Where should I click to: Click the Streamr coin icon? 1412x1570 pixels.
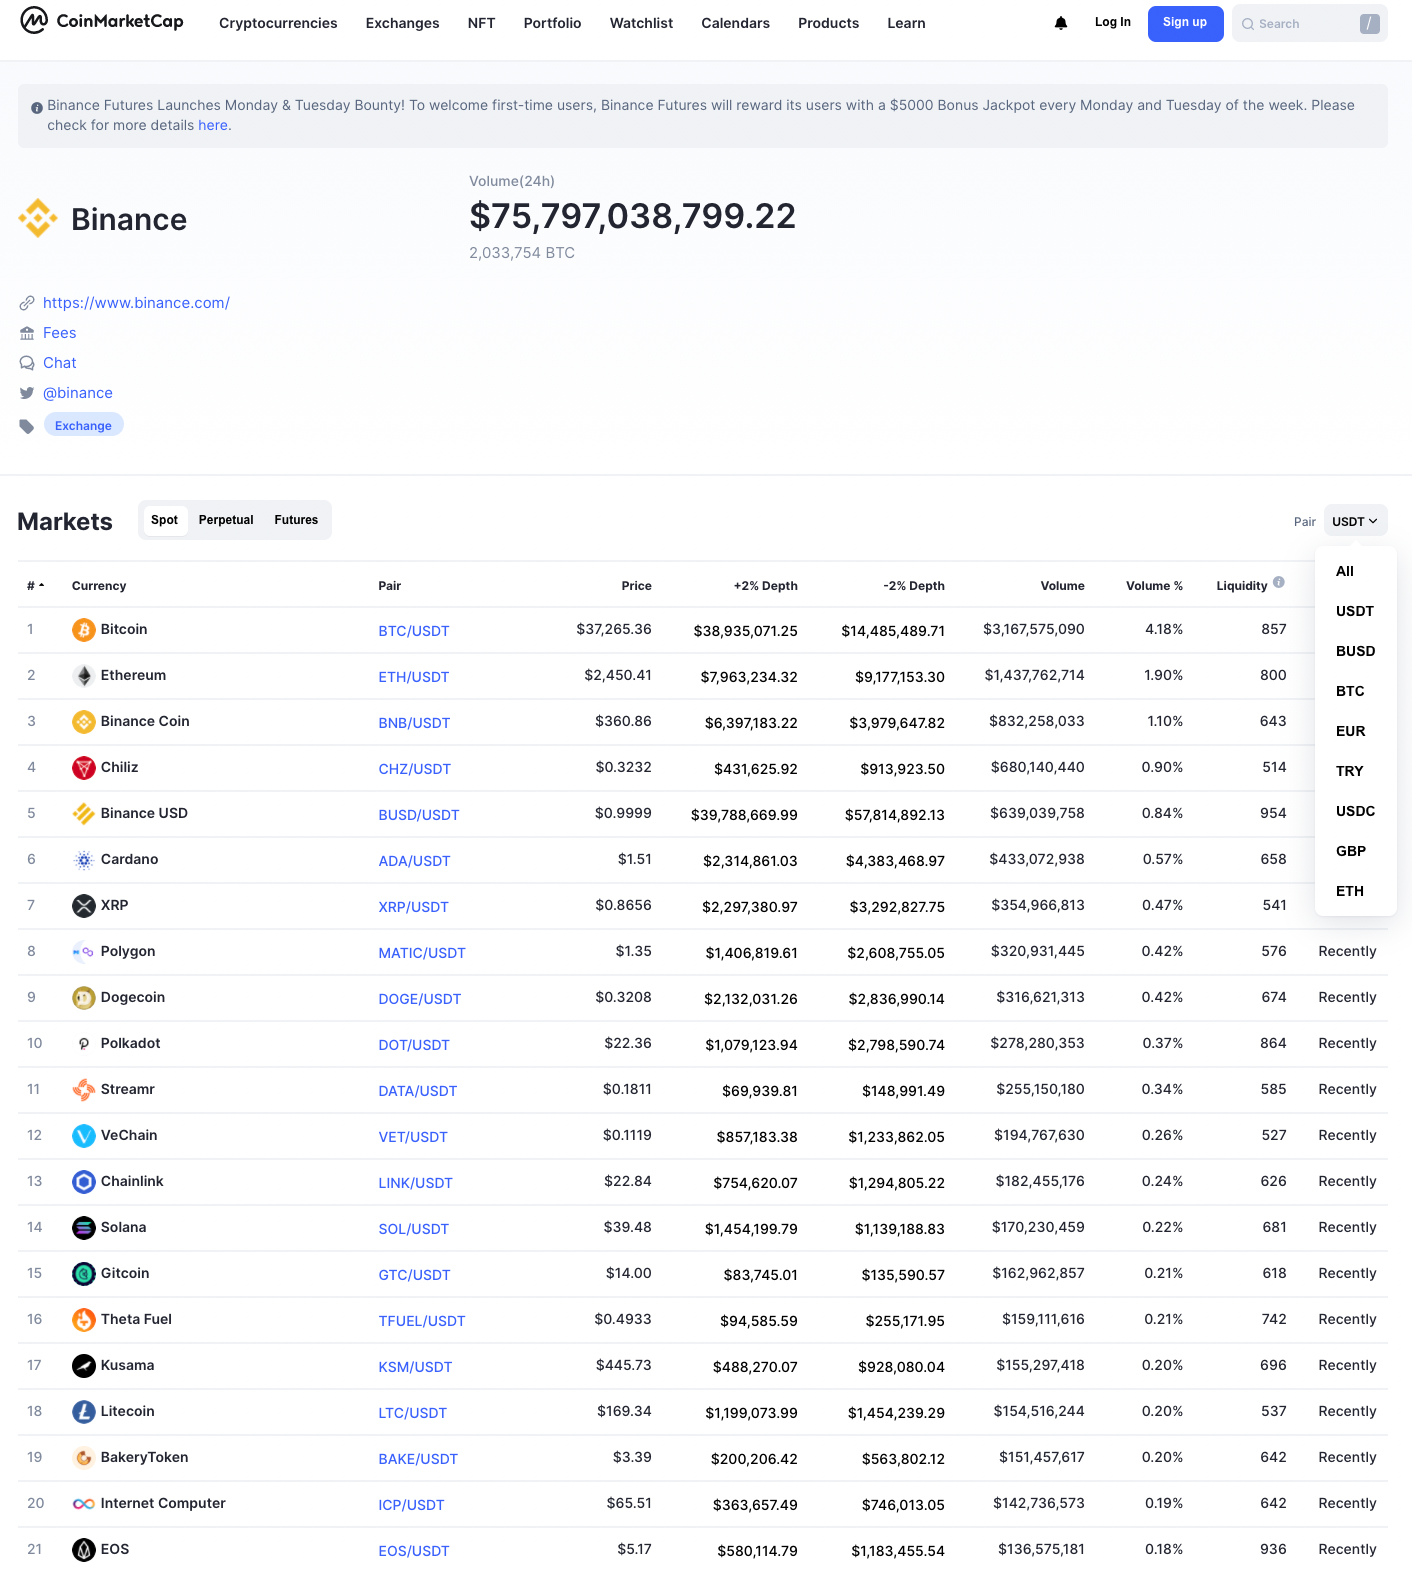(84, 1090)
